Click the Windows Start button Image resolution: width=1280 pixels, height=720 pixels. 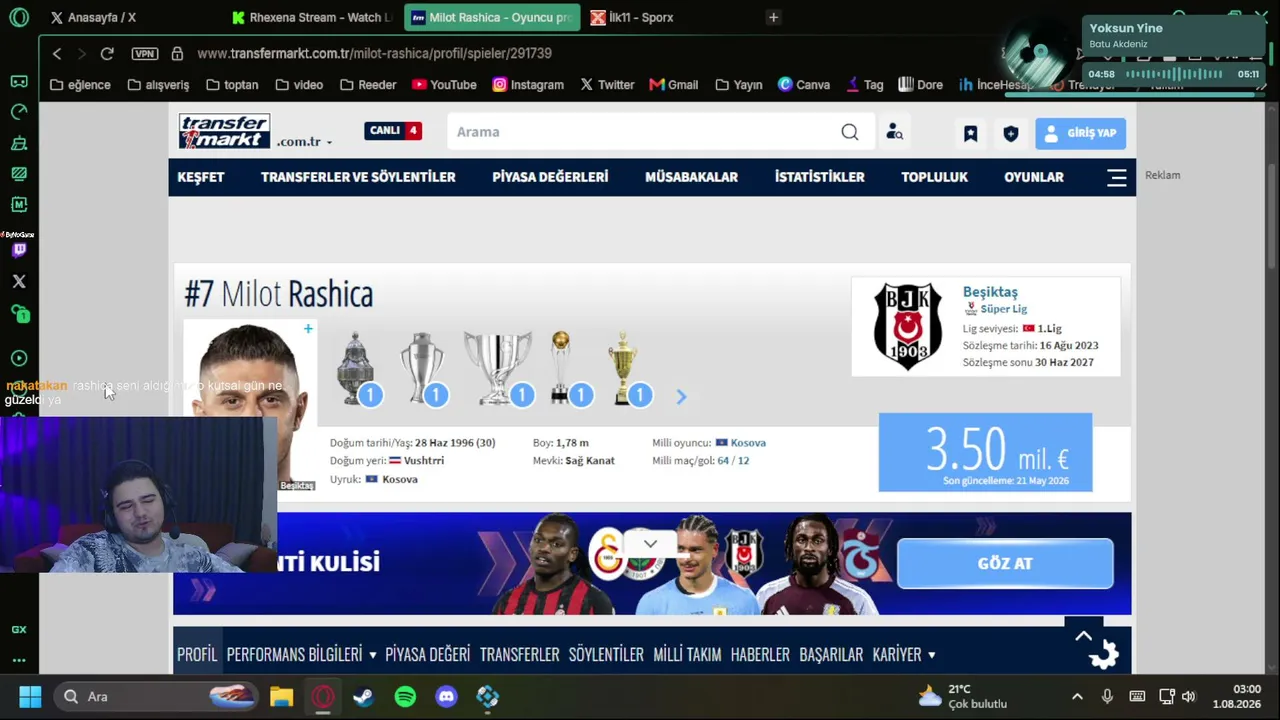click(x=30, y=696)
